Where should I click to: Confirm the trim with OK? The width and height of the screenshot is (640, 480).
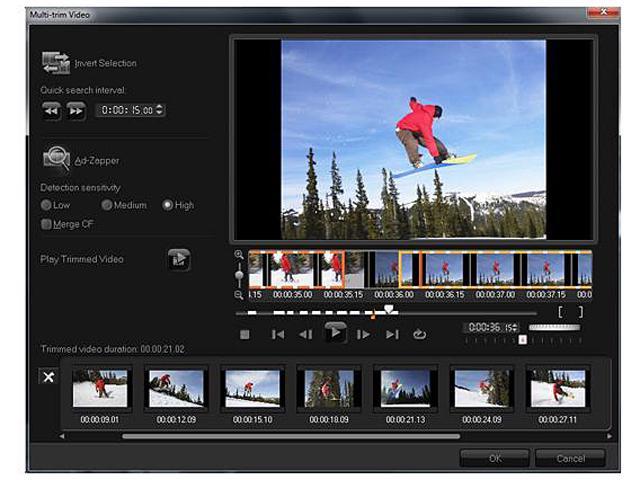click(x=494, y=458)
